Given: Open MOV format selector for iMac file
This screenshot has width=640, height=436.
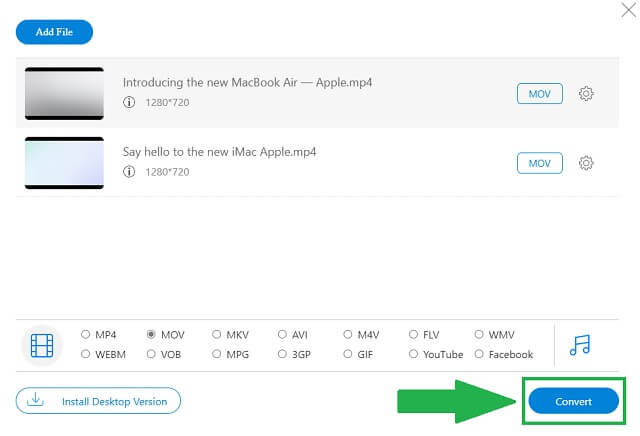Looking at the screenshot, I should [540, 163].
